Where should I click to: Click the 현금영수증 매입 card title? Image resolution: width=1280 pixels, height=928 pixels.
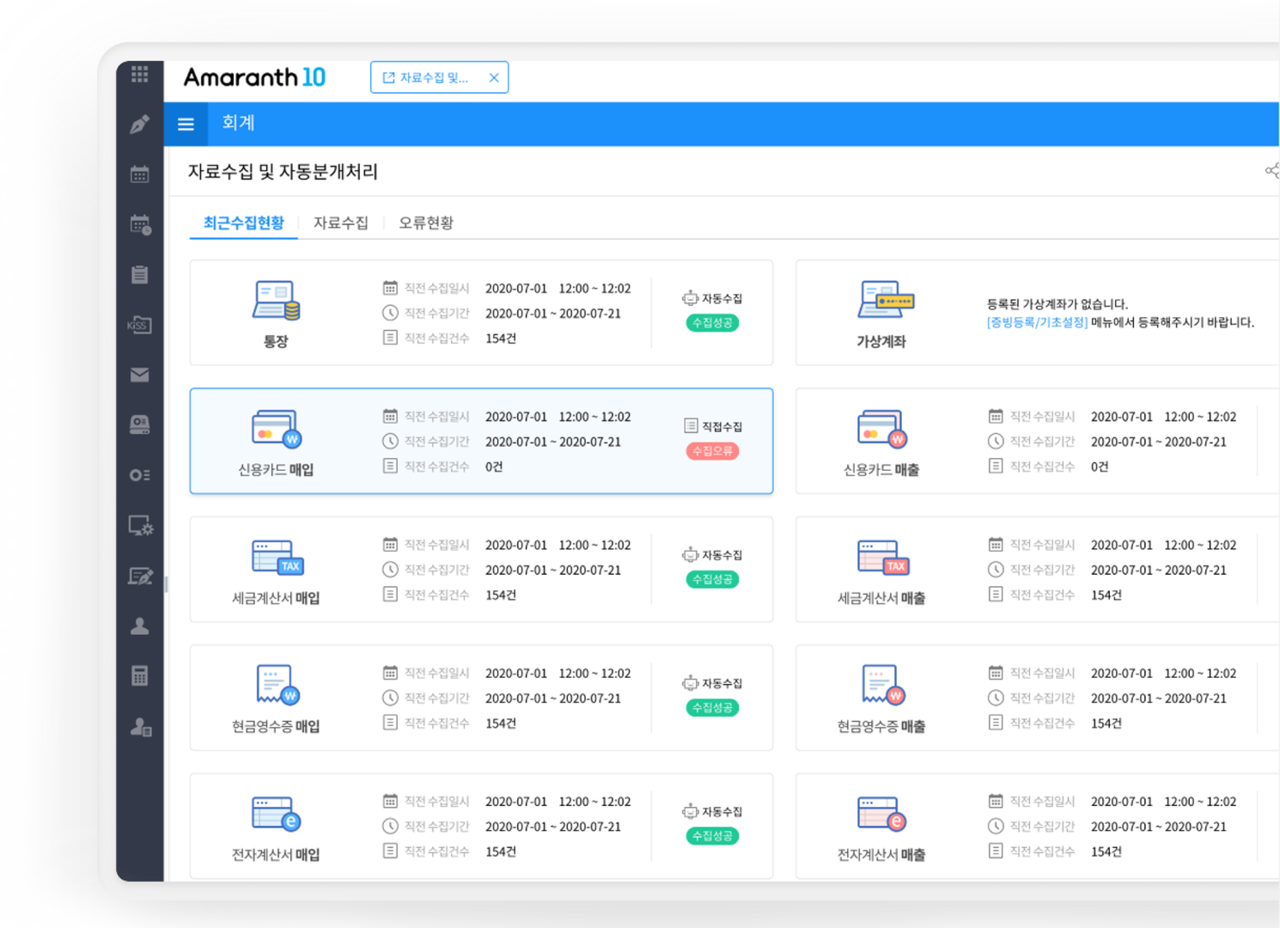[275, 726]
